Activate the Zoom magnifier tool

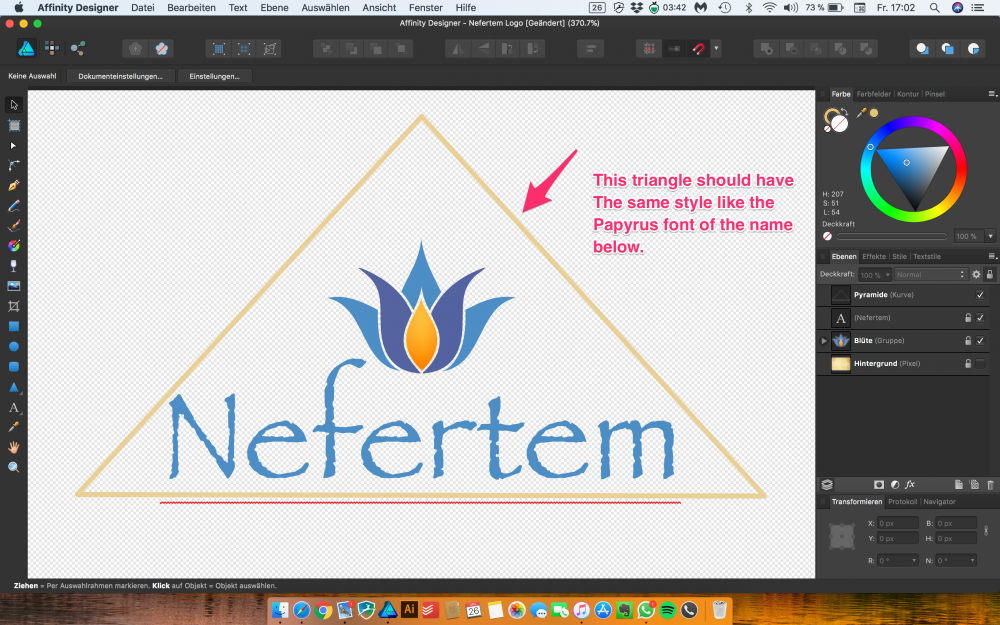[x=14, y=467]
